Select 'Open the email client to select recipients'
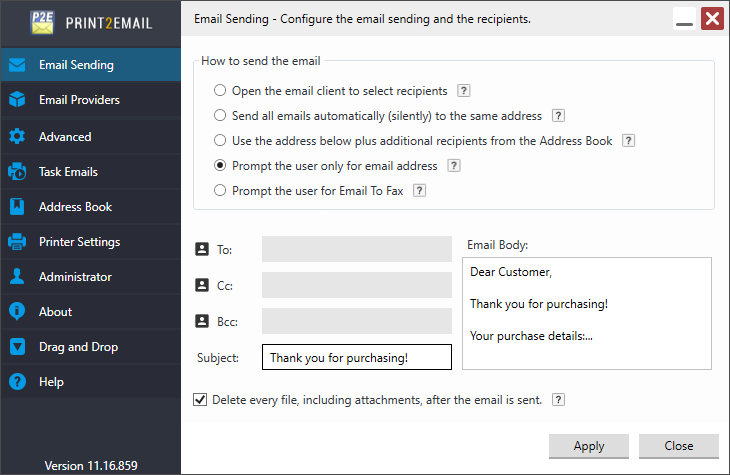This screenshot has height=475, width=730. [x=220, y=90]
